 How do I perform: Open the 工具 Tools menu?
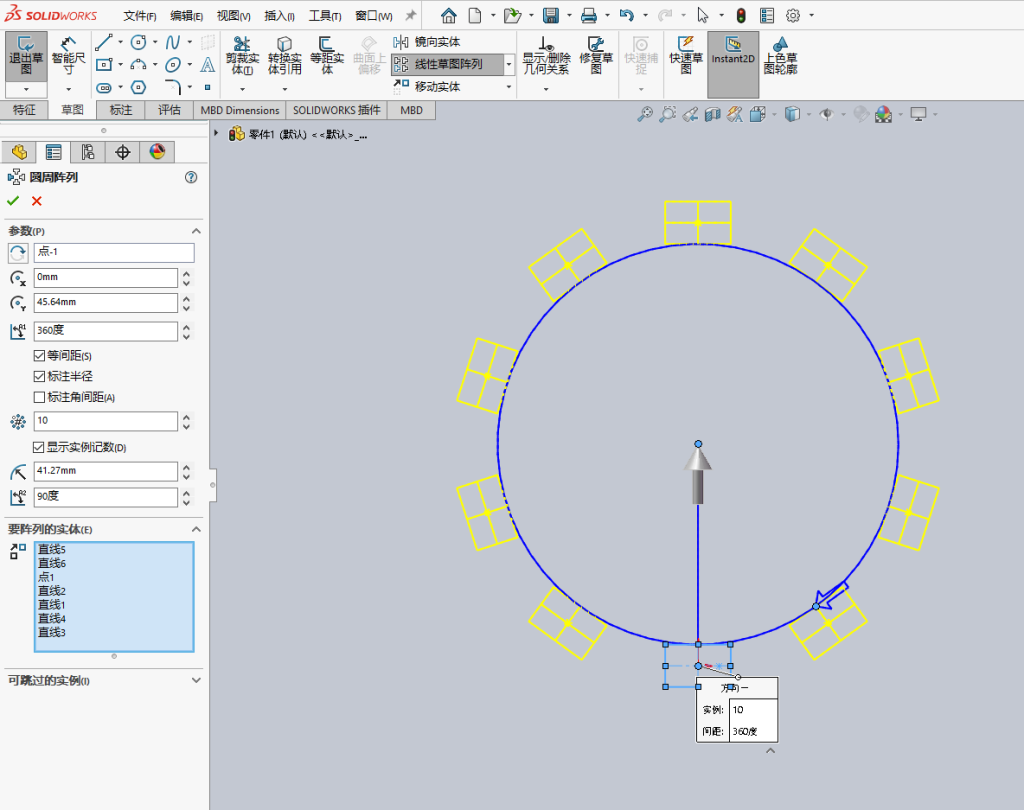(325, 16)
